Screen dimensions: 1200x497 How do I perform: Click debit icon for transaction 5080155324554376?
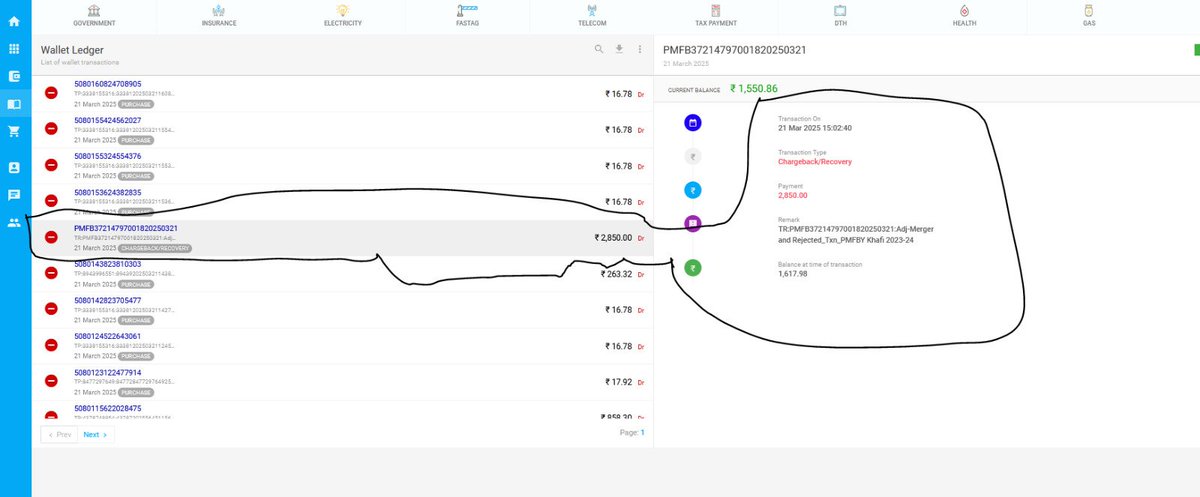(x=51, y=165)
